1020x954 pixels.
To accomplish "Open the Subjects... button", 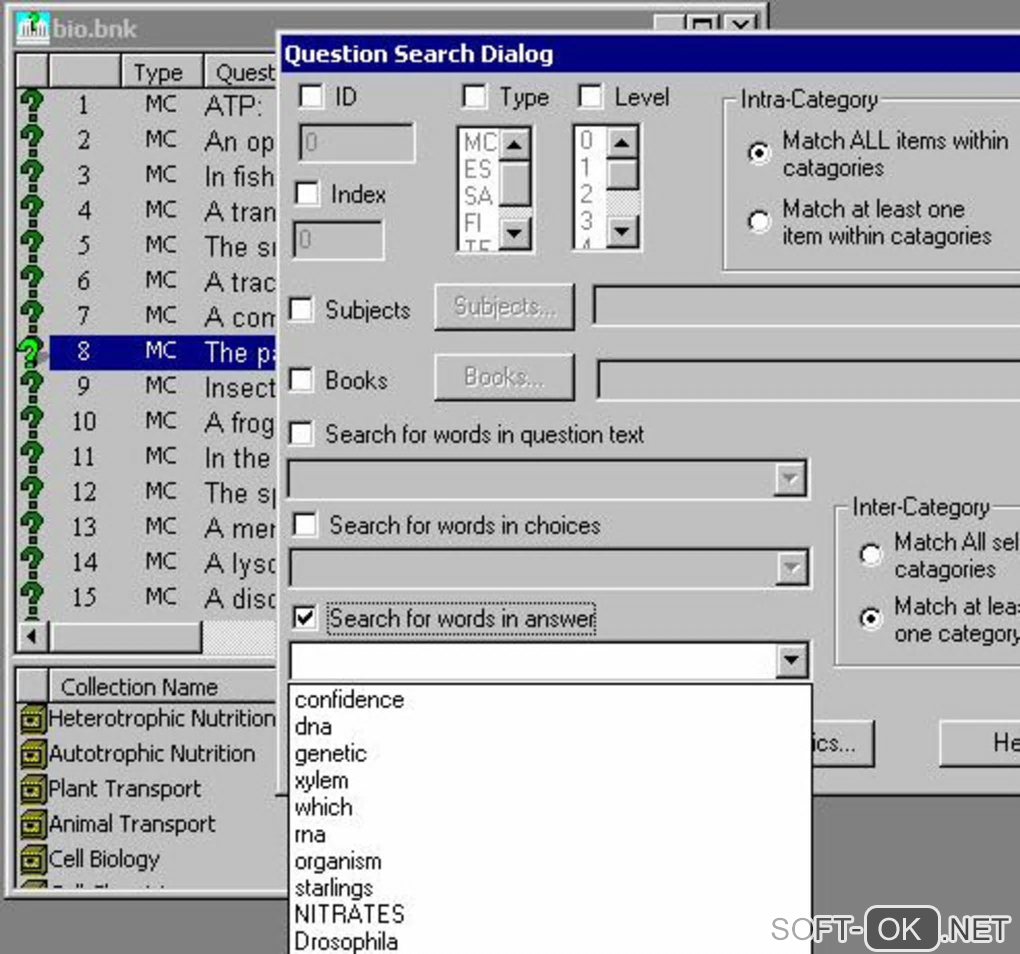I will tap(504, 306).
